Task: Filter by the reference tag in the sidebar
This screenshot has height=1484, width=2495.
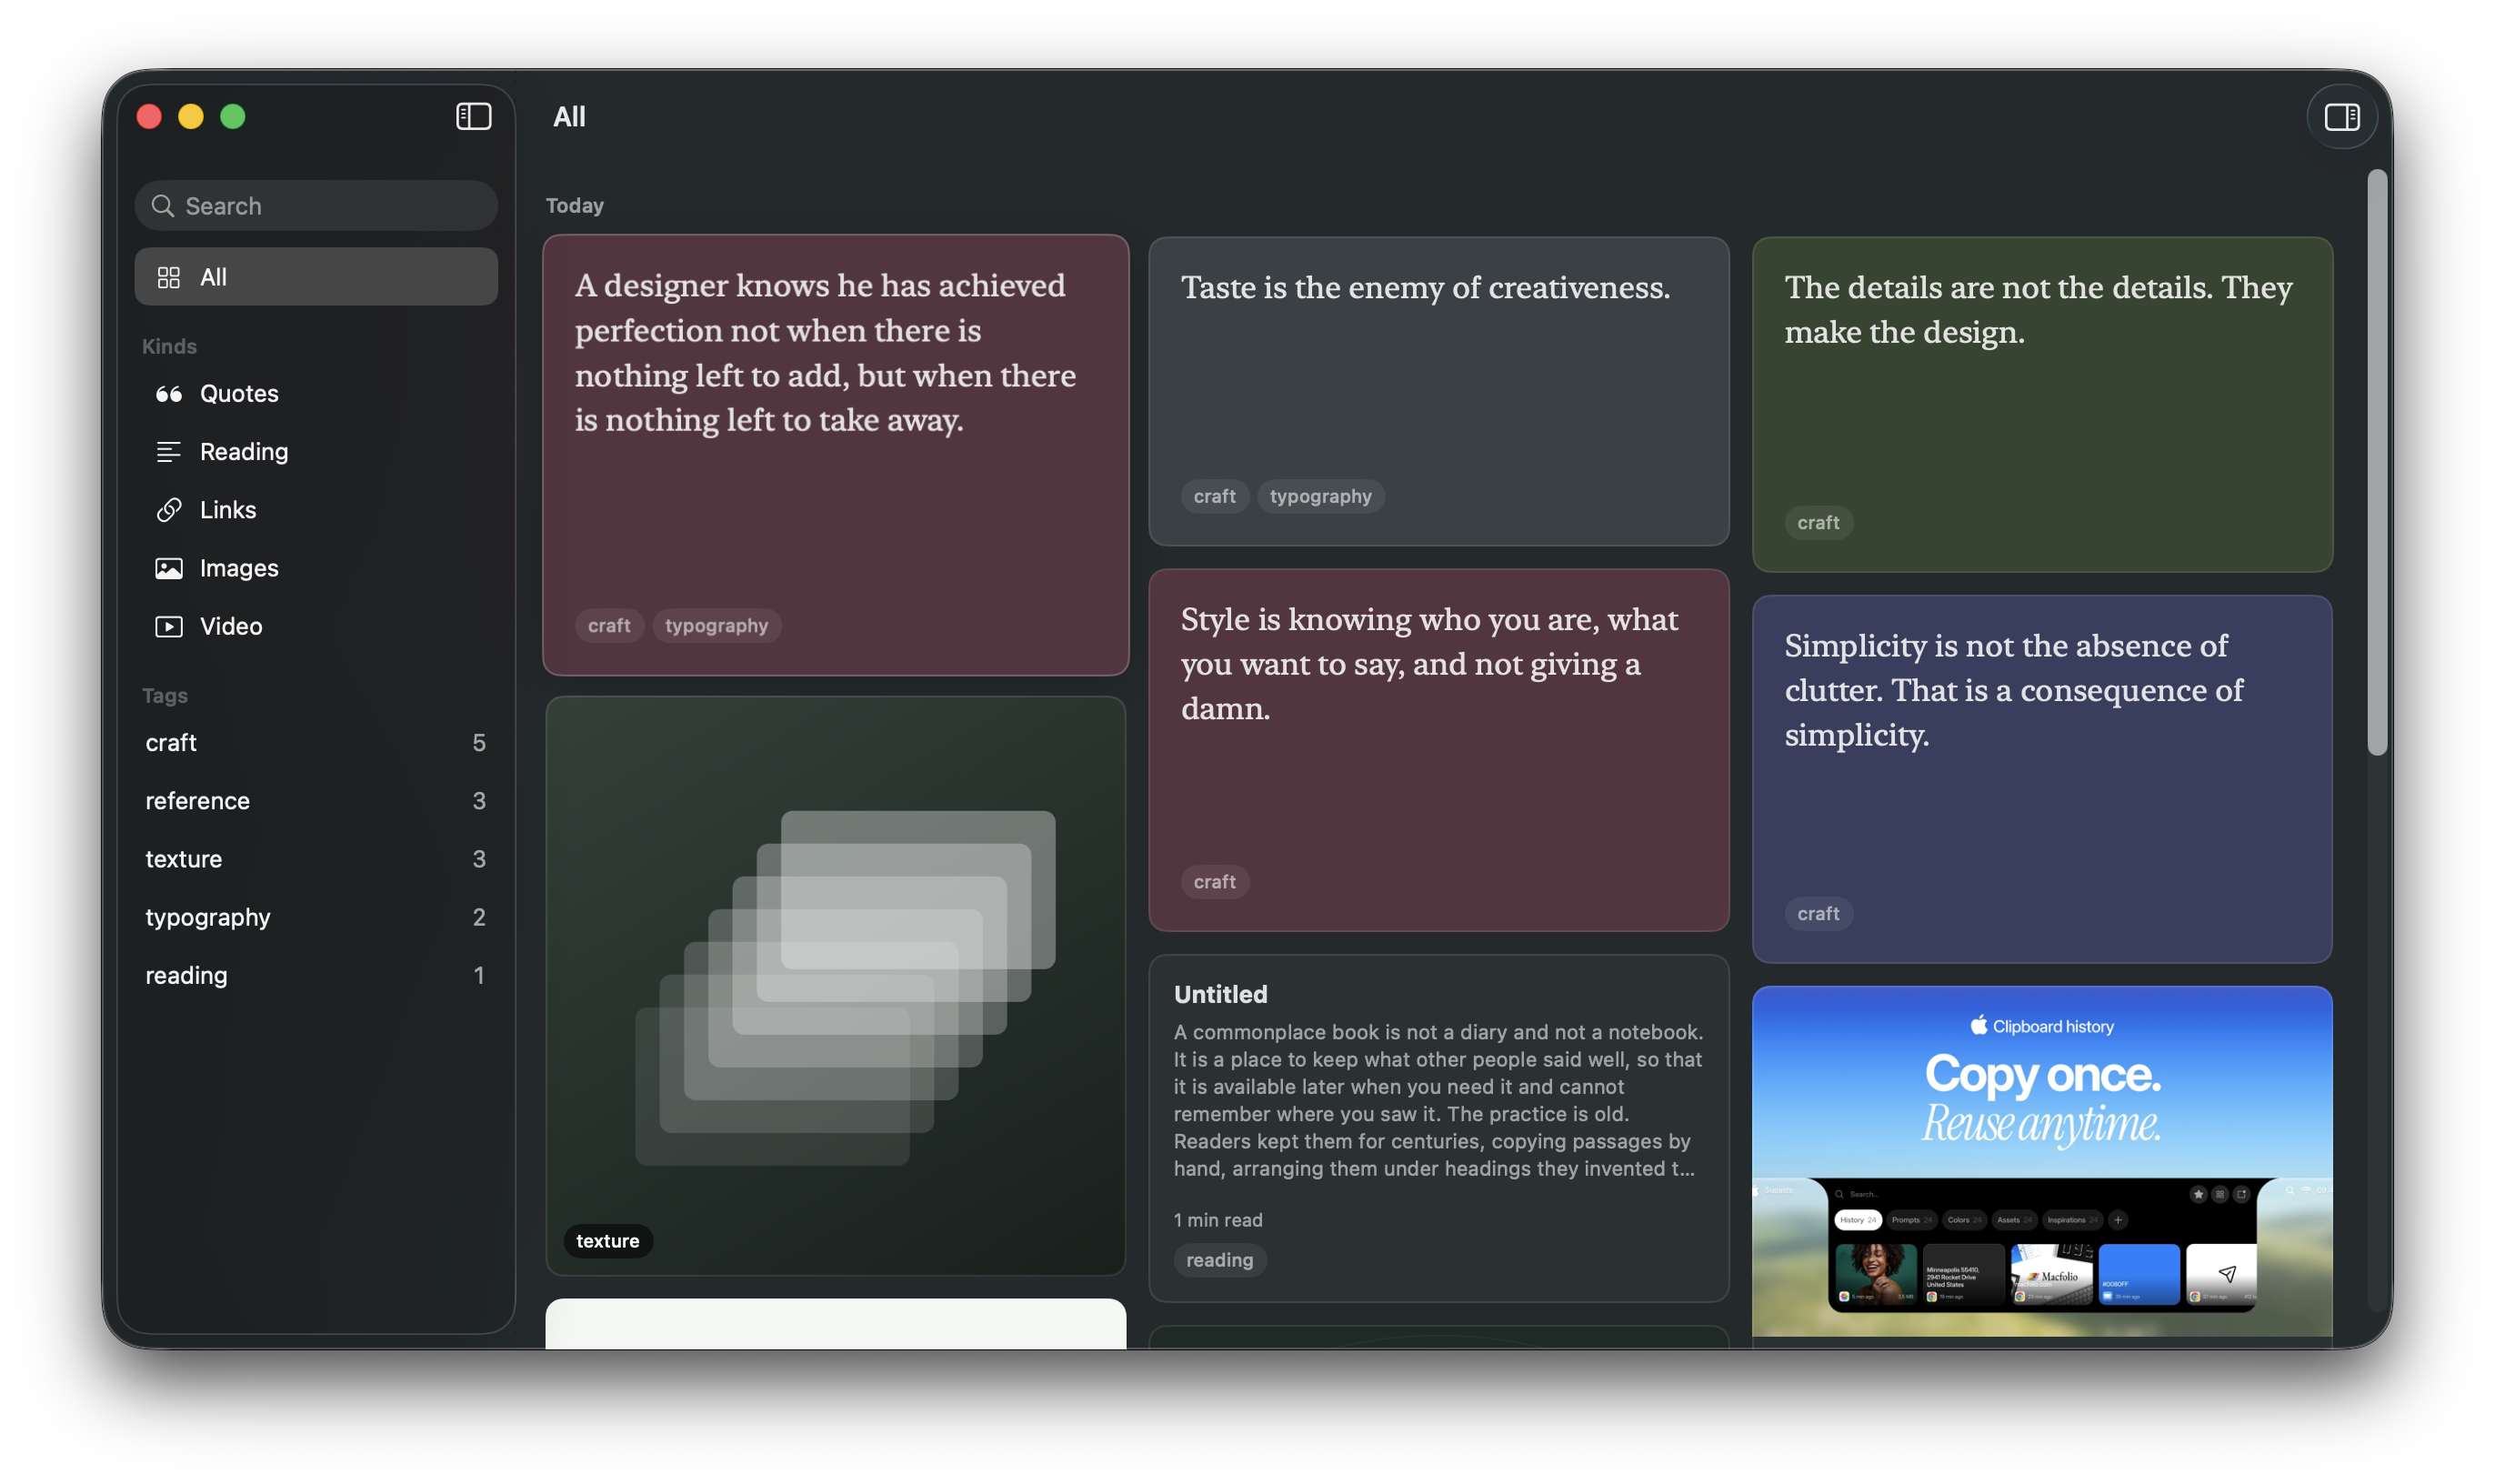Action: (x=316, y=801)
